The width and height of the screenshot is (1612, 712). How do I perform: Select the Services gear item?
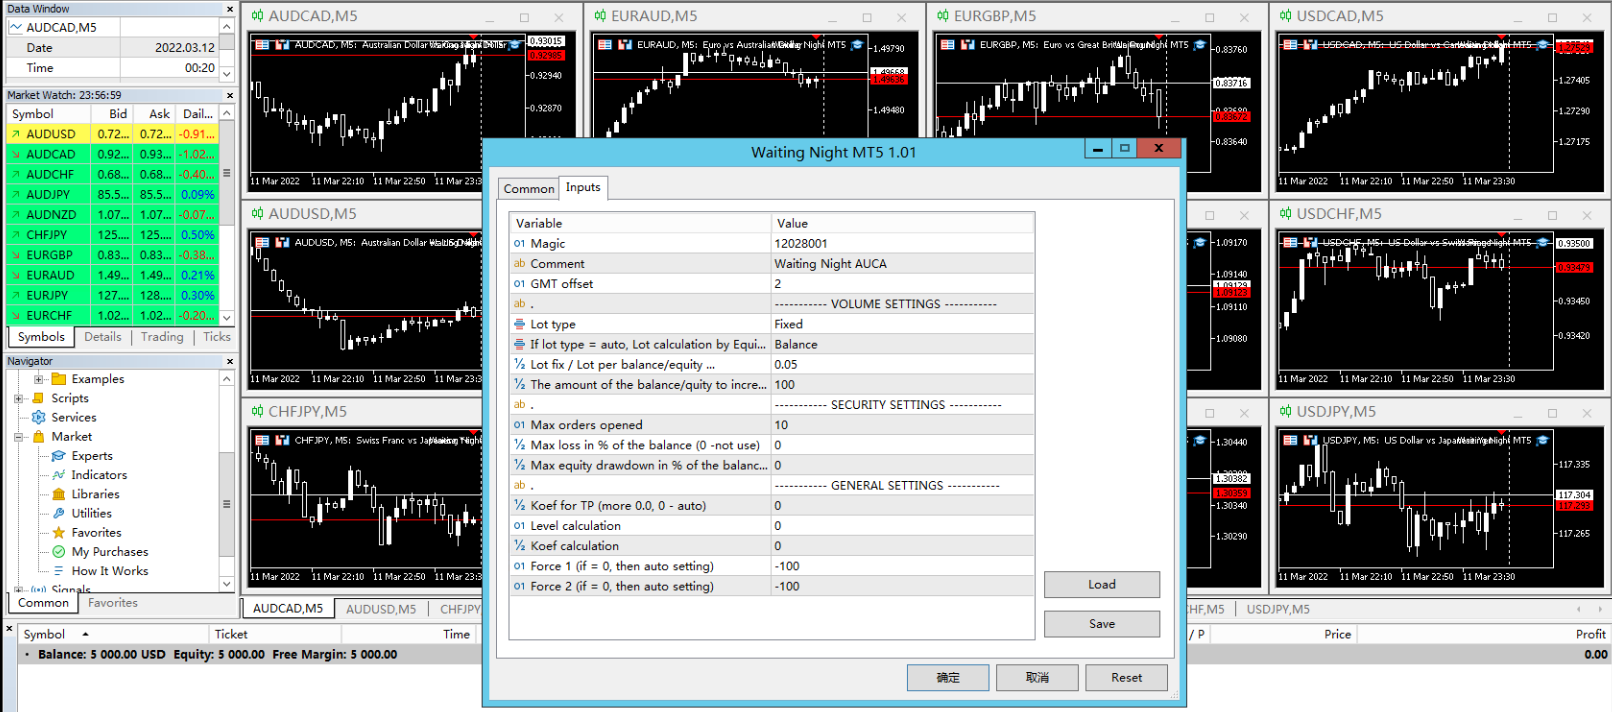click(x=39, y=417)
